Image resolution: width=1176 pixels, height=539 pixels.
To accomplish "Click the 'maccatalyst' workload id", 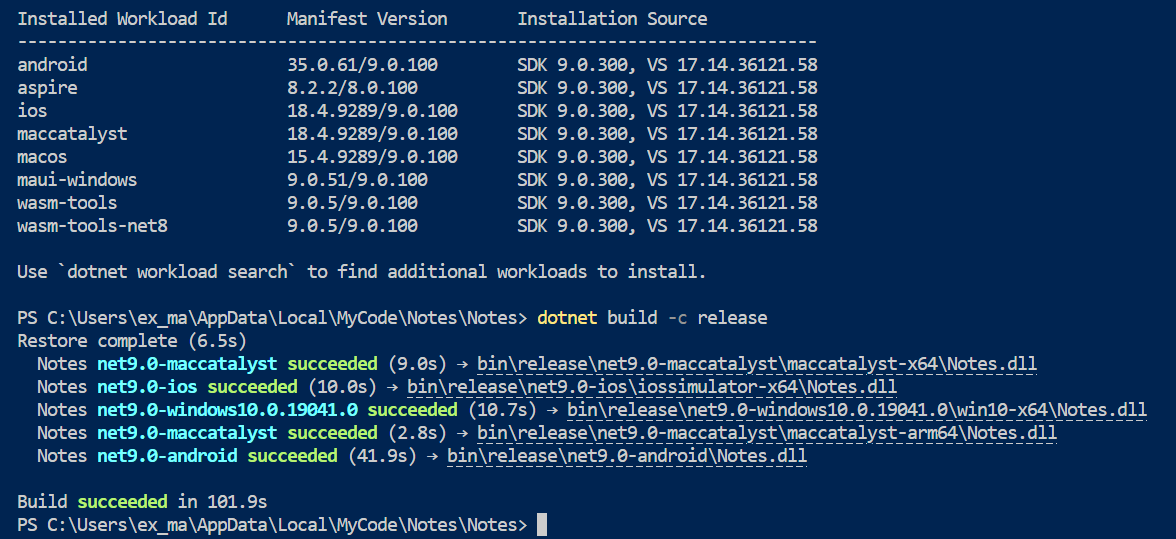I will [x=72, y=134].
